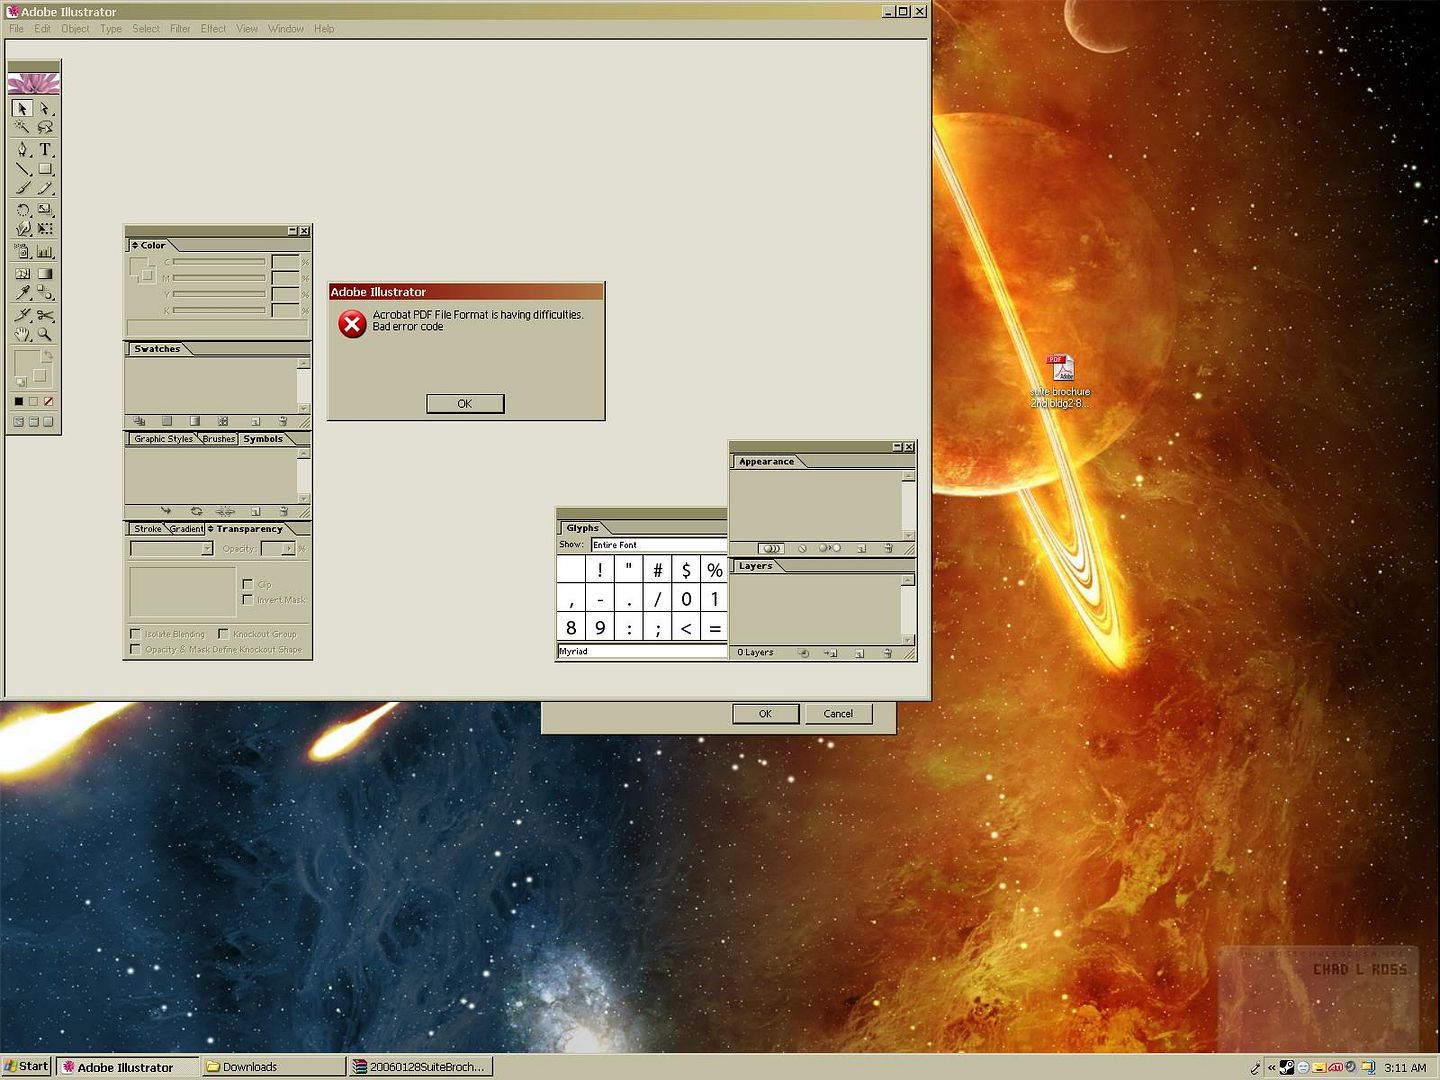
Task: Open the Window menu
Action: pos(285,29)
